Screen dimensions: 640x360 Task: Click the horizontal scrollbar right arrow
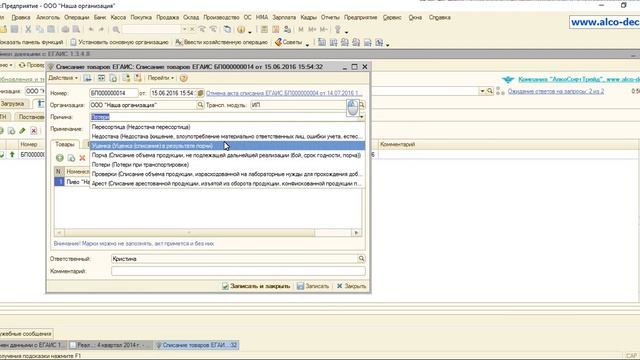[357, 233]
